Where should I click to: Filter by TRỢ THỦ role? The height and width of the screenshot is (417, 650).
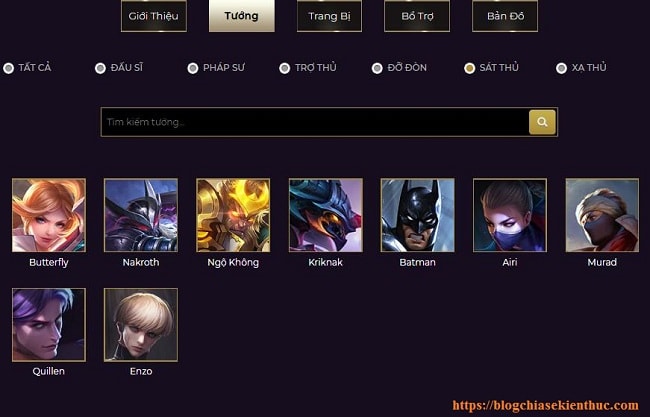284,68
